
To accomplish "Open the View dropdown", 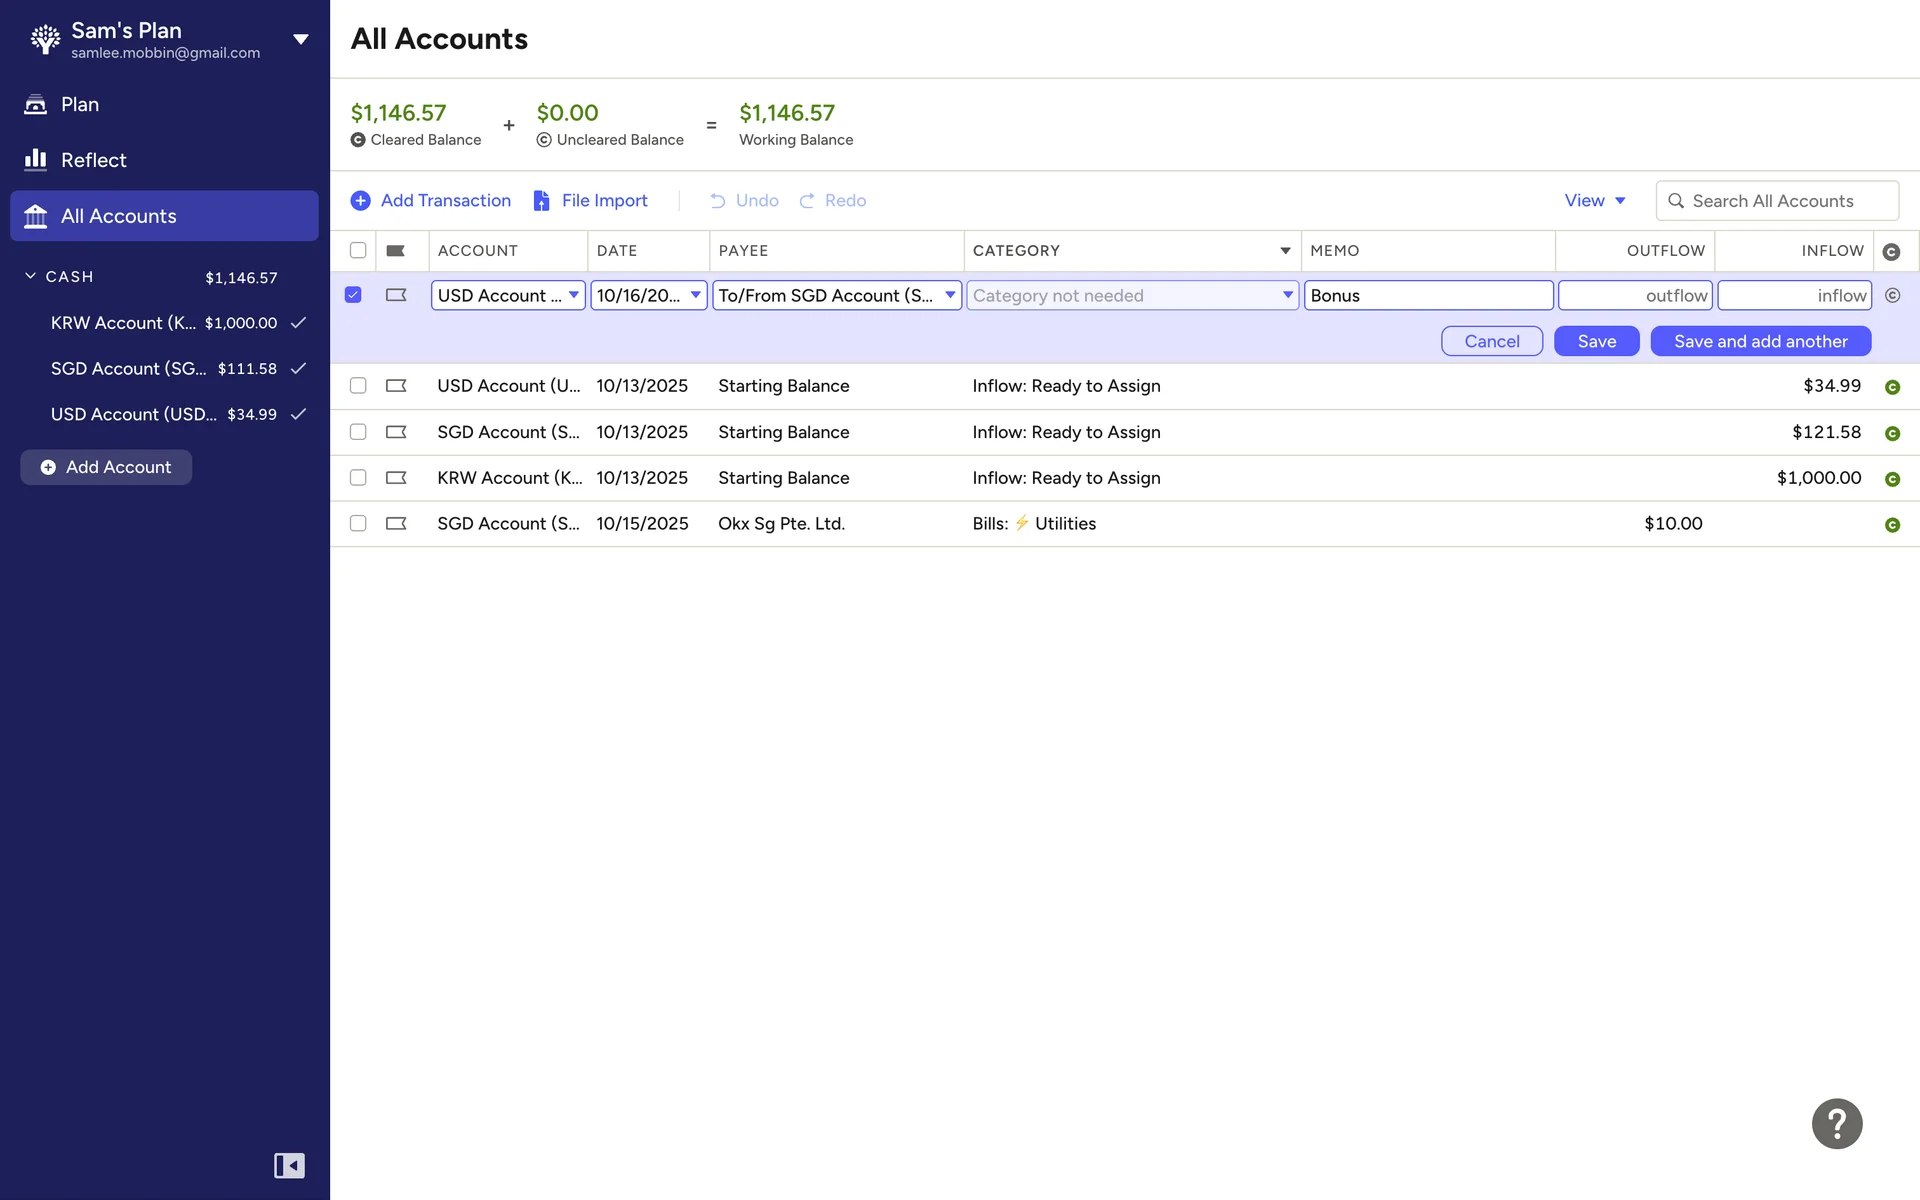I will pos(1593,200).
